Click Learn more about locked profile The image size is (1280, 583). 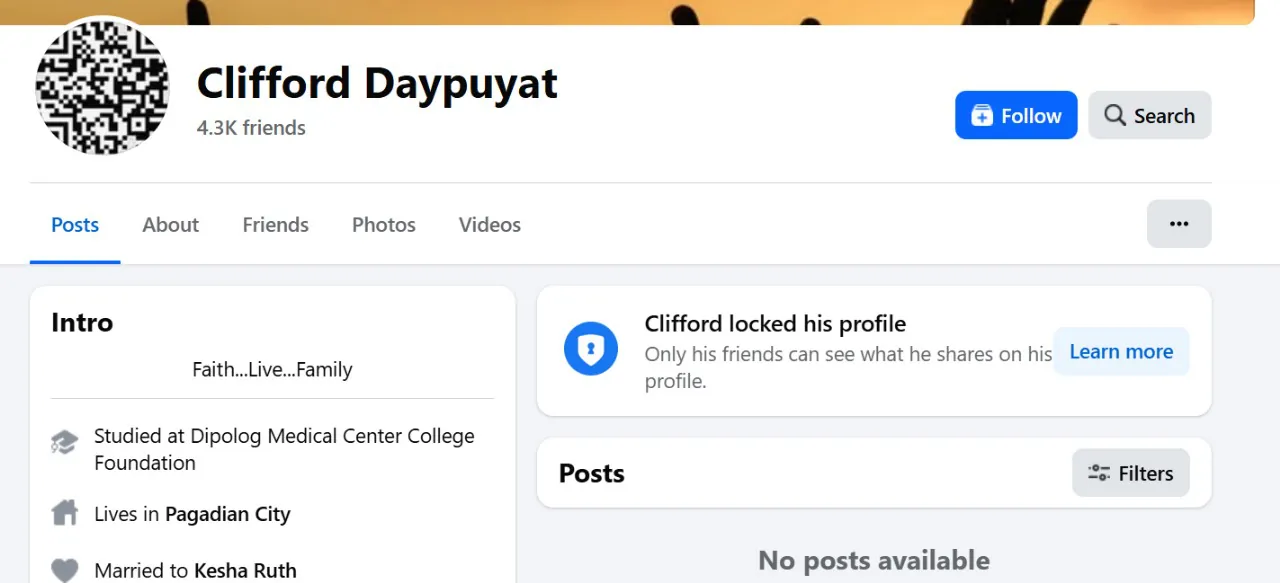[x=1120, y=352]
